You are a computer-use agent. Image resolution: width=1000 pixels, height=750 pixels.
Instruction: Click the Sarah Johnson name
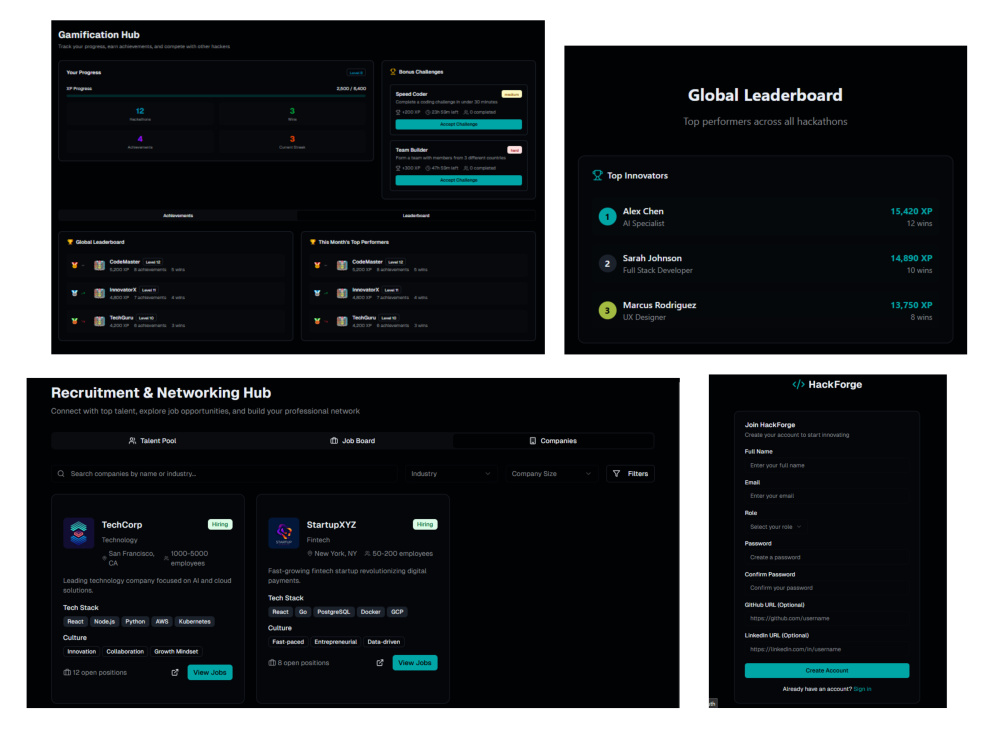click(652, 258)
